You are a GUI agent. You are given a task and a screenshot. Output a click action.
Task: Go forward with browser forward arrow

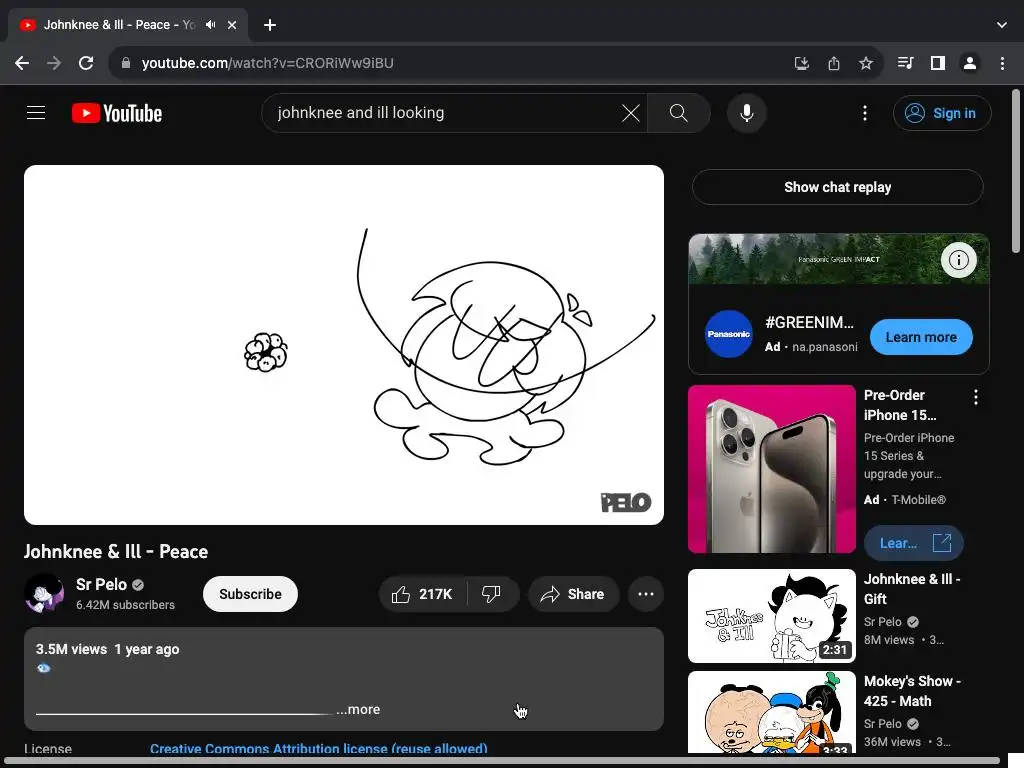click(54, 63)
